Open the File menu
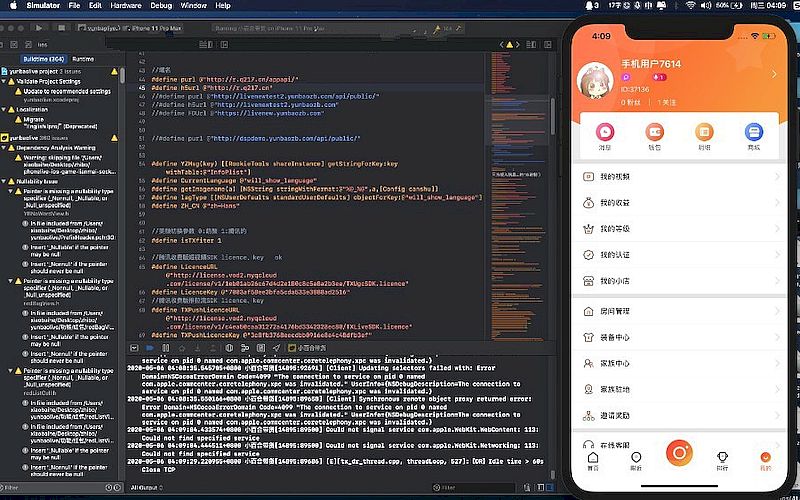800x500 pixels. click(74, 6)
